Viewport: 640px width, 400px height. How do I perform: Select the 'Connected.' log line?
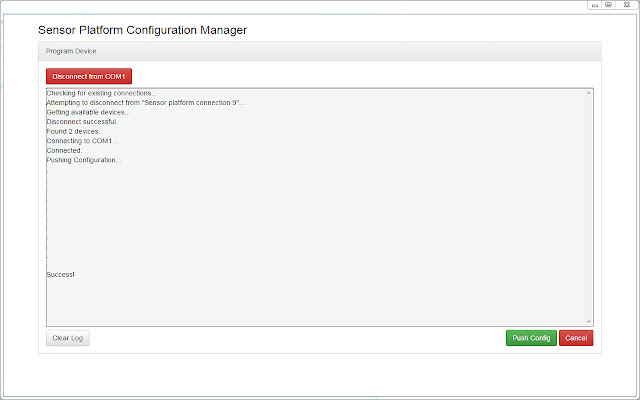(64, 150)
